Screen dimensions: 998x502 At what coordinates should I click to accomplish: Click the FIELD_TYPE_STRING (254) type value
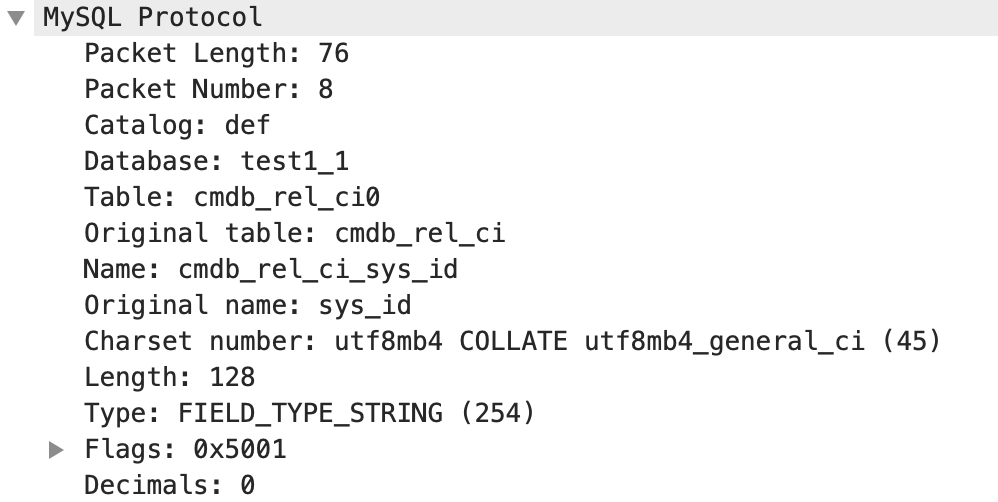coord(357,413)
